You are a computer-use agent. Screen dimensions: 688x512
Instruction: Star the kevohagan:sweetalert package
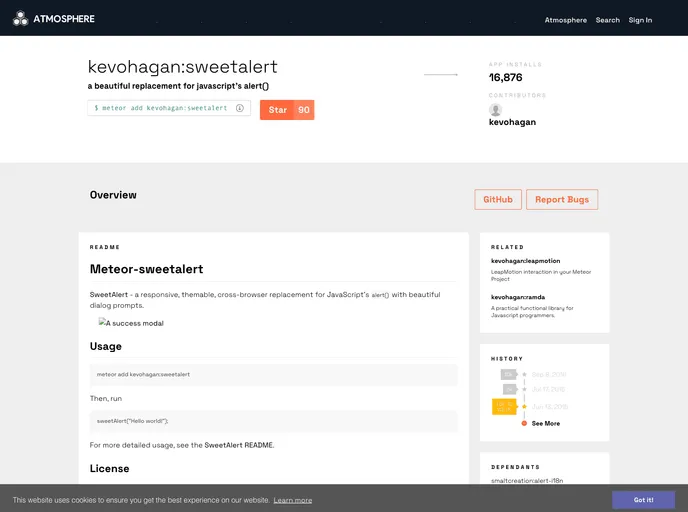click(x=277, y=110)
